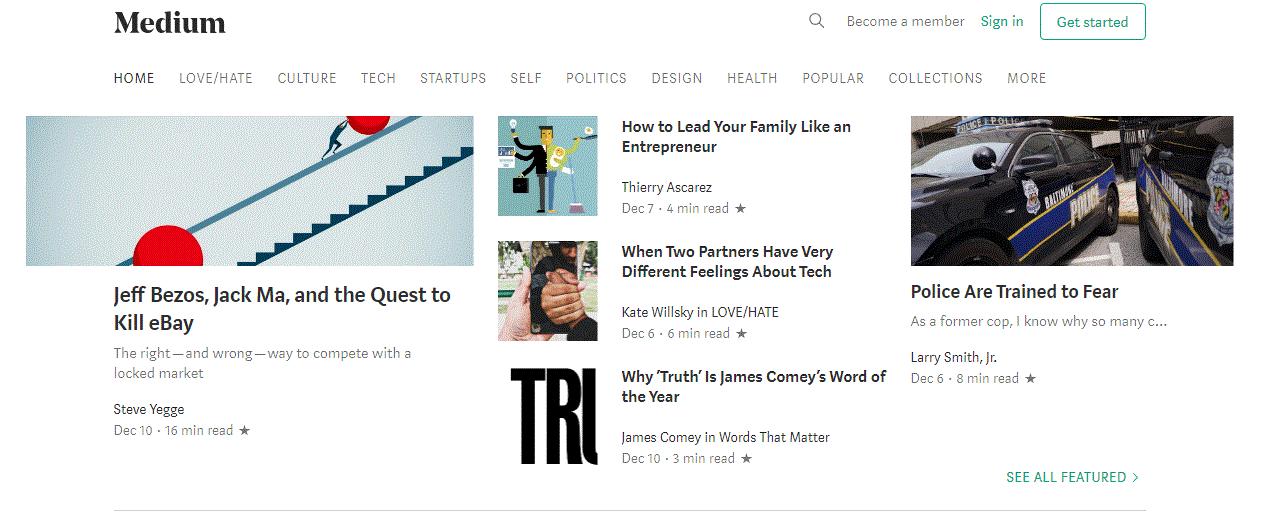Open Jeff Bezos, Jack Ma article title
This screenshot has width=1280, height=529.
coord(282,309)
